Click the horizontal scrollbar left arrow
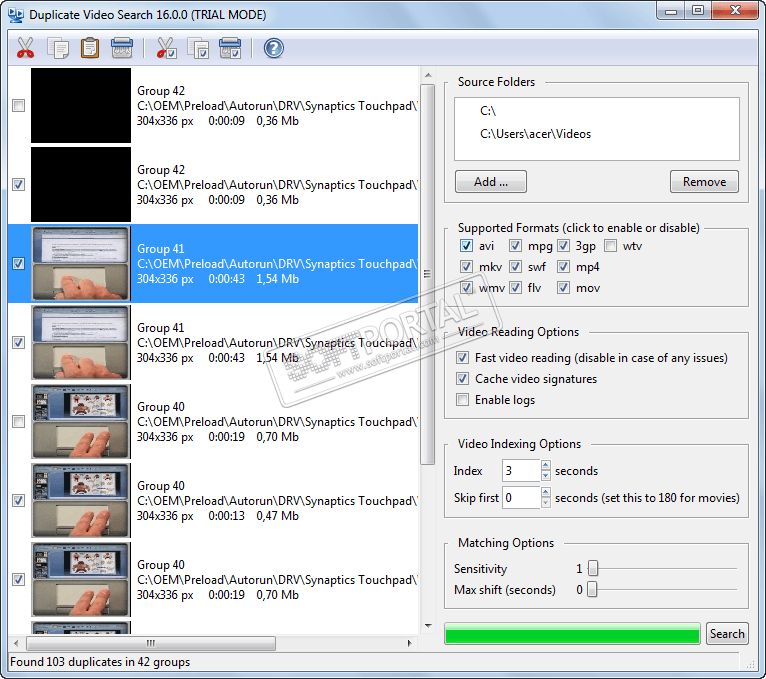The height and width of the screenshot is (679, 766). pyautogui.click(x=16, y=643)
